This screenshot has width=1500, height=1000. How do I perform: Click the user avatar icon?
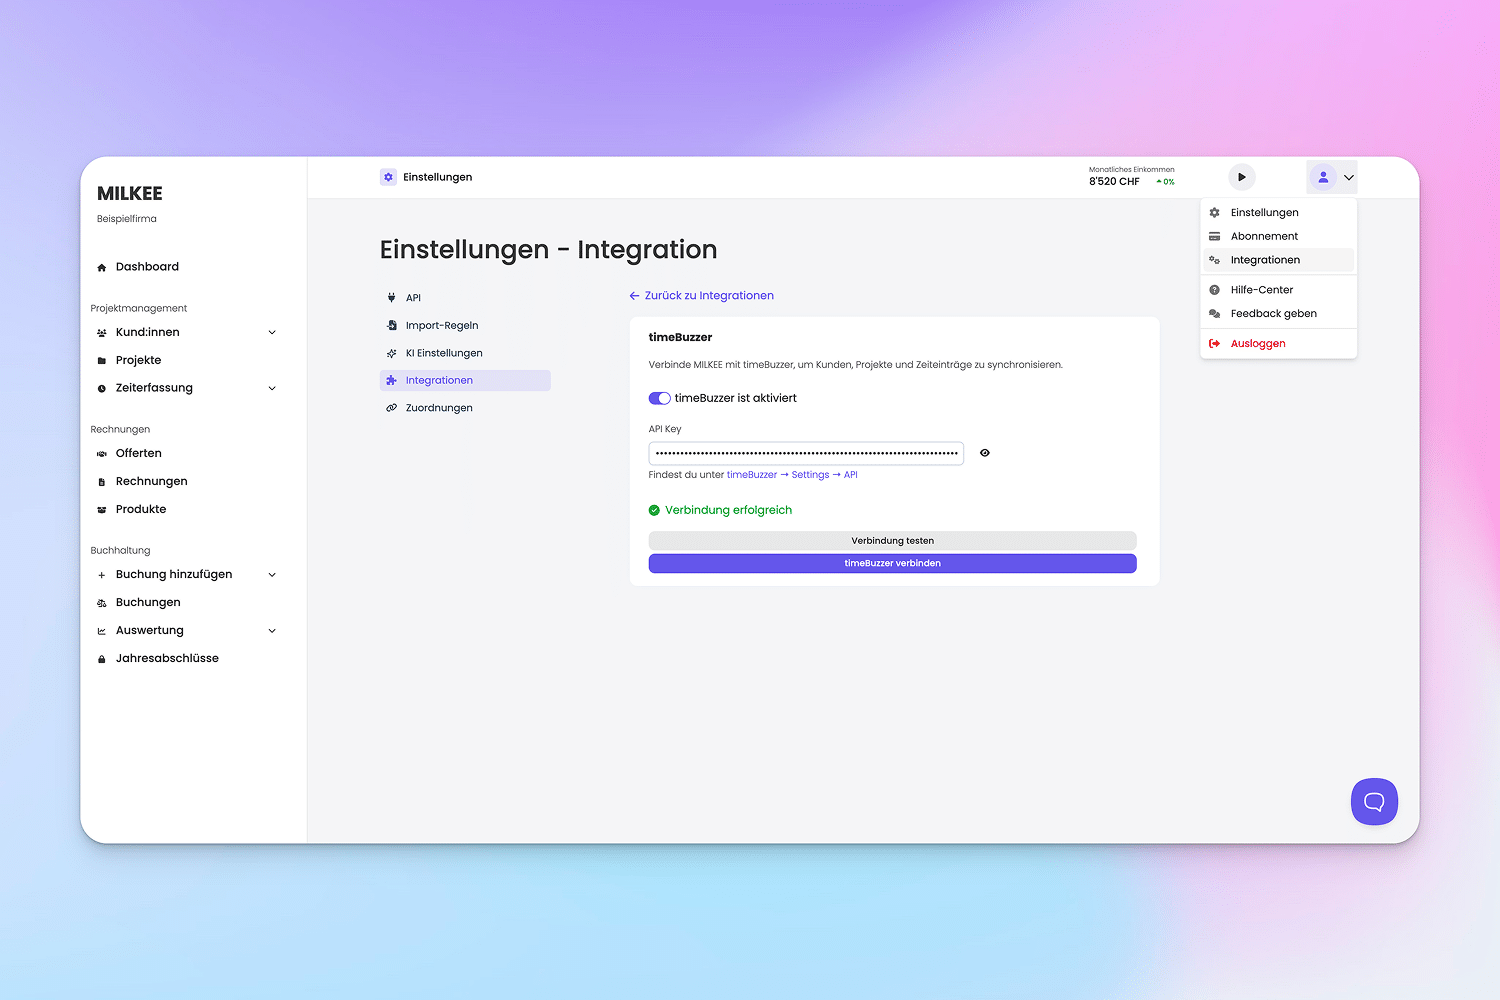coord(1323,177)
